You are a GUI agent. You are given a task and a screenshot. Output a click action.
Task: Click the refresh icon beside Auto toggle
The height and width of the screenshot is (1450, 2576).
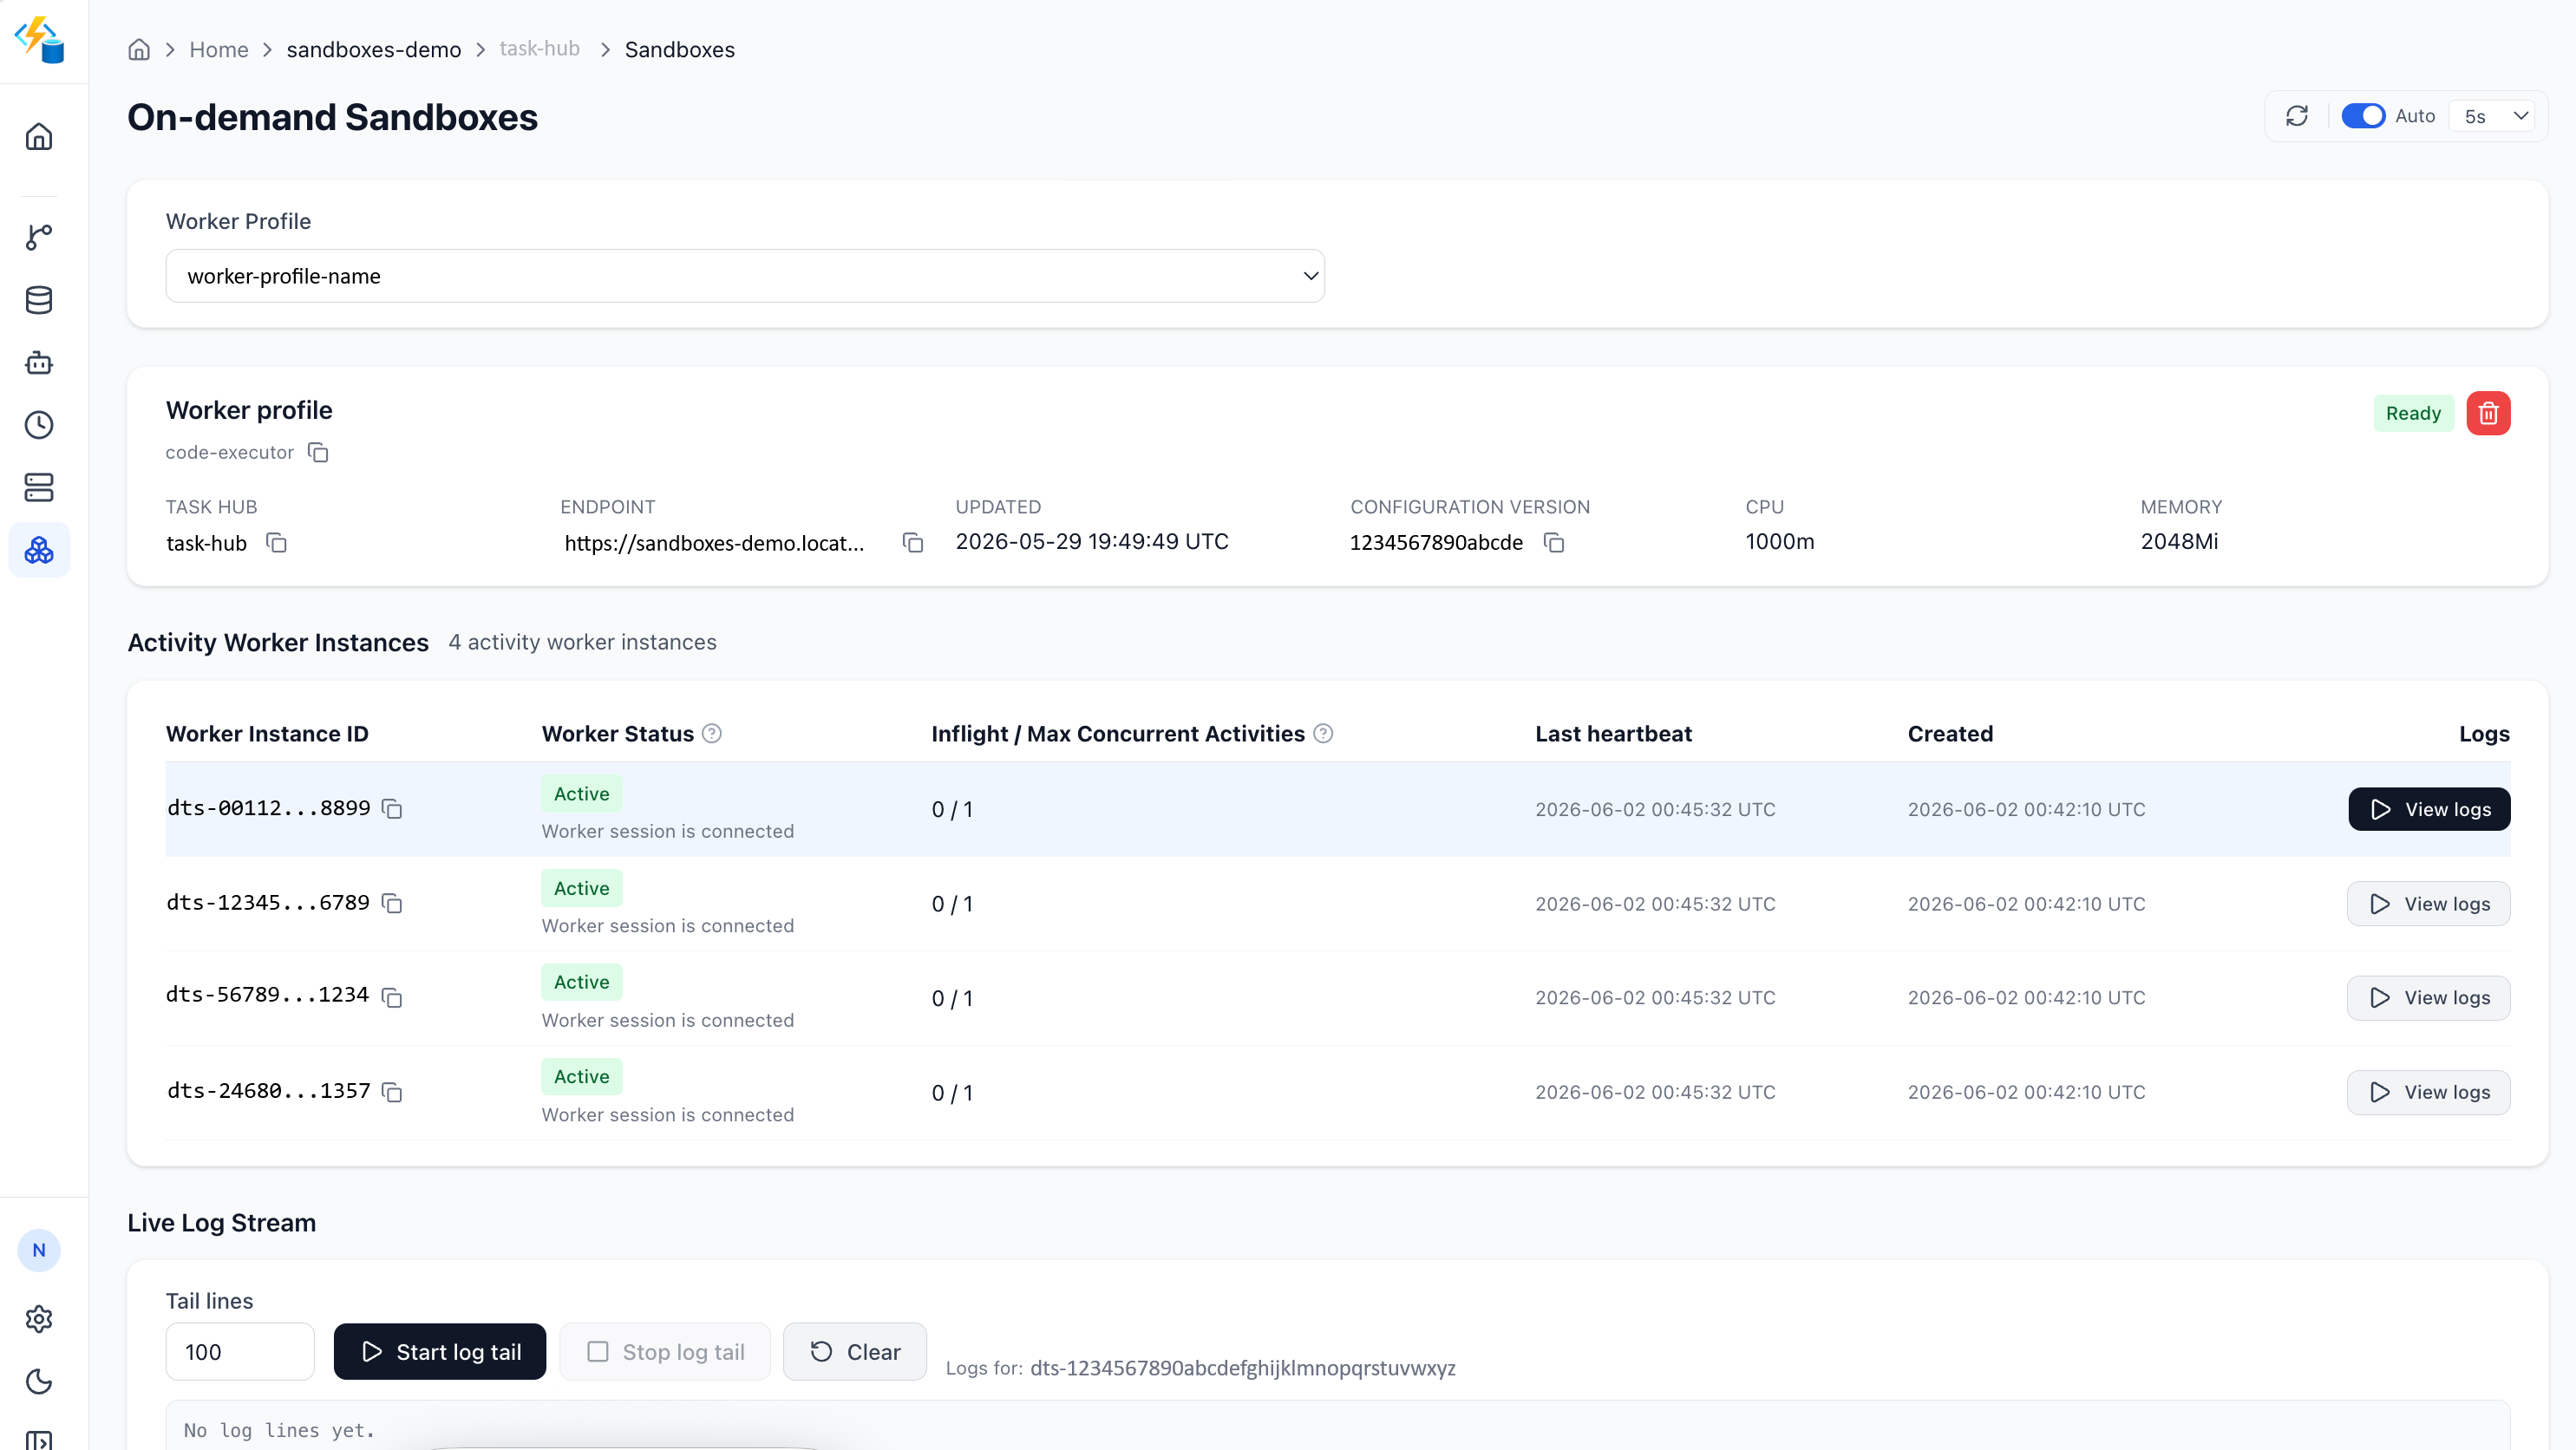[x=2297, y=116]
